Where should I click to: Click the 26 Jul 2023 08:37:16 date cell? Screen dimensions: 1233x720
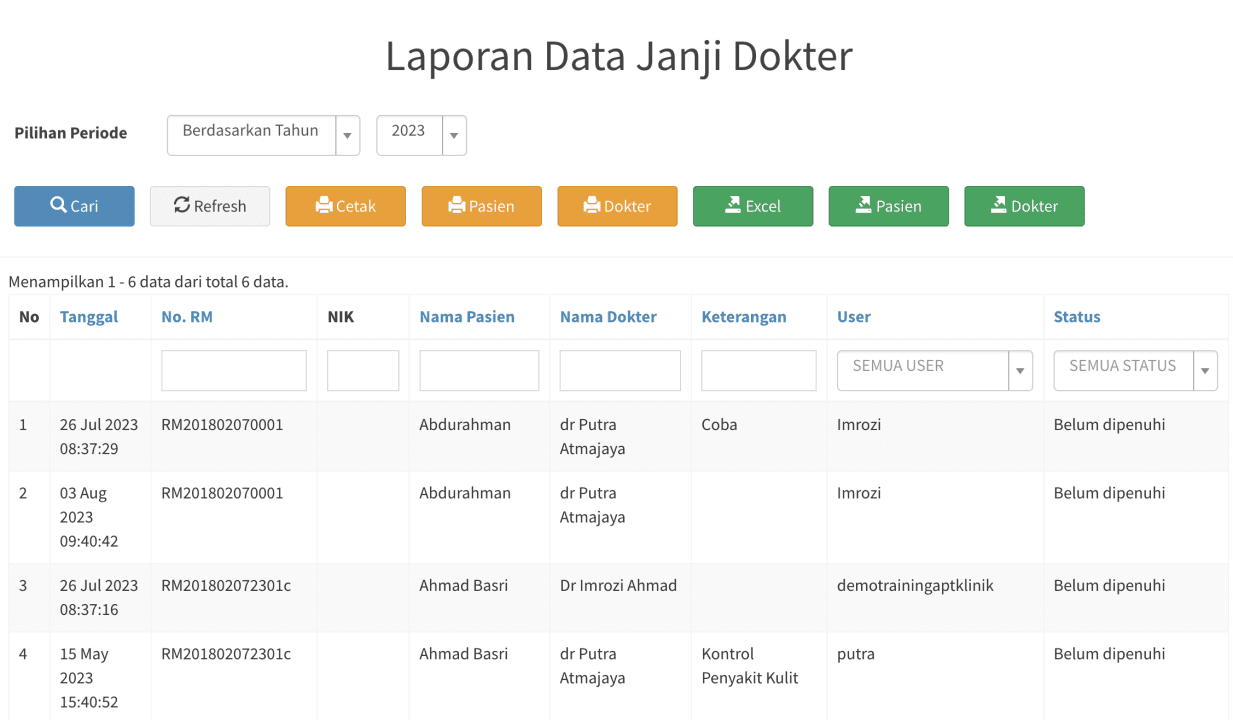click(99, 598)
